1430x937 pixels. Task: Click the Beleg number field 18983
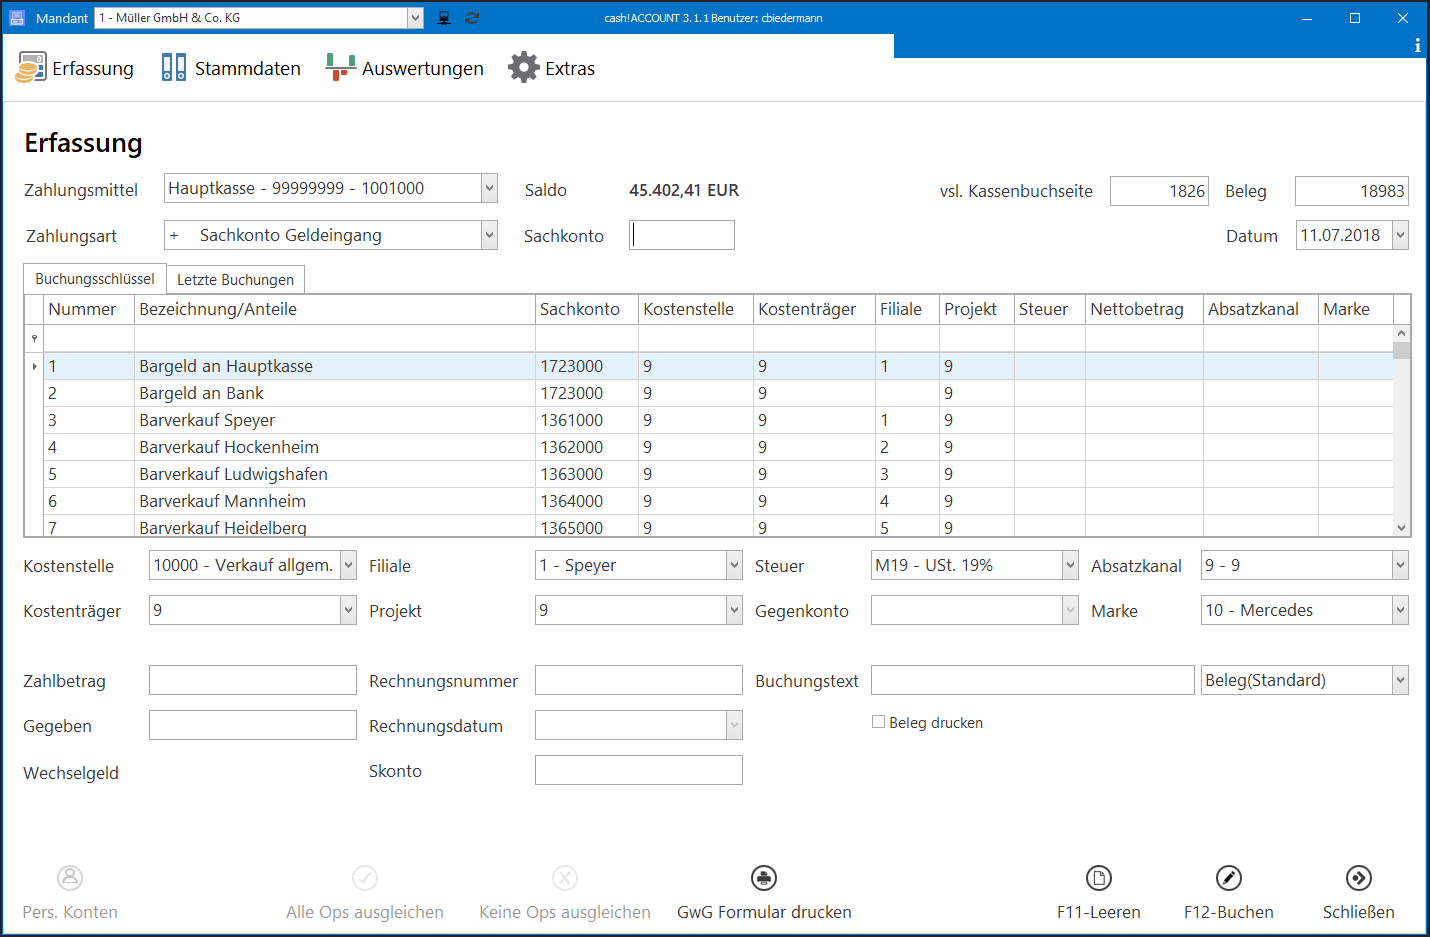pyautogui.click(x=1352, y=191)
